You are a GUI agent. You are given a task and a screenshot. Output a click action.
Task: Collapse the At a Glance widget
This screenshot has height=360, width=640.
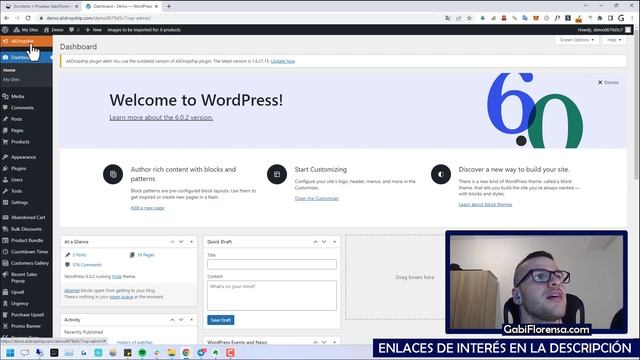click(191, 242)
